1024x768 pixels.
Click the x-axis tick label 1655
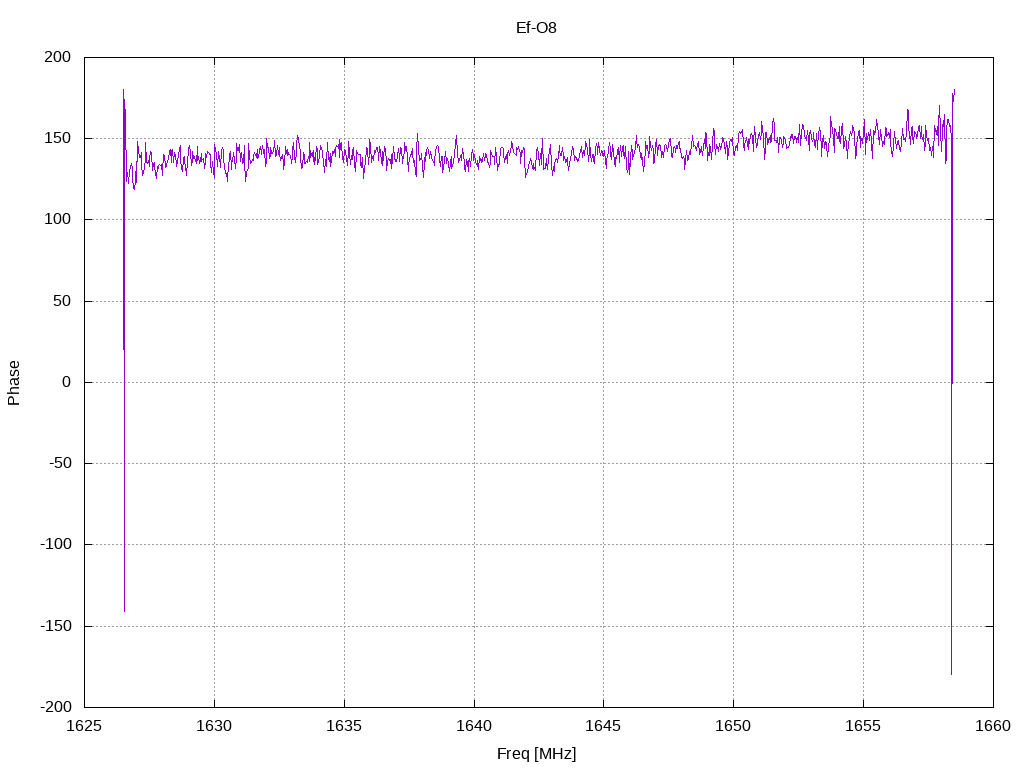coord(863,726)
